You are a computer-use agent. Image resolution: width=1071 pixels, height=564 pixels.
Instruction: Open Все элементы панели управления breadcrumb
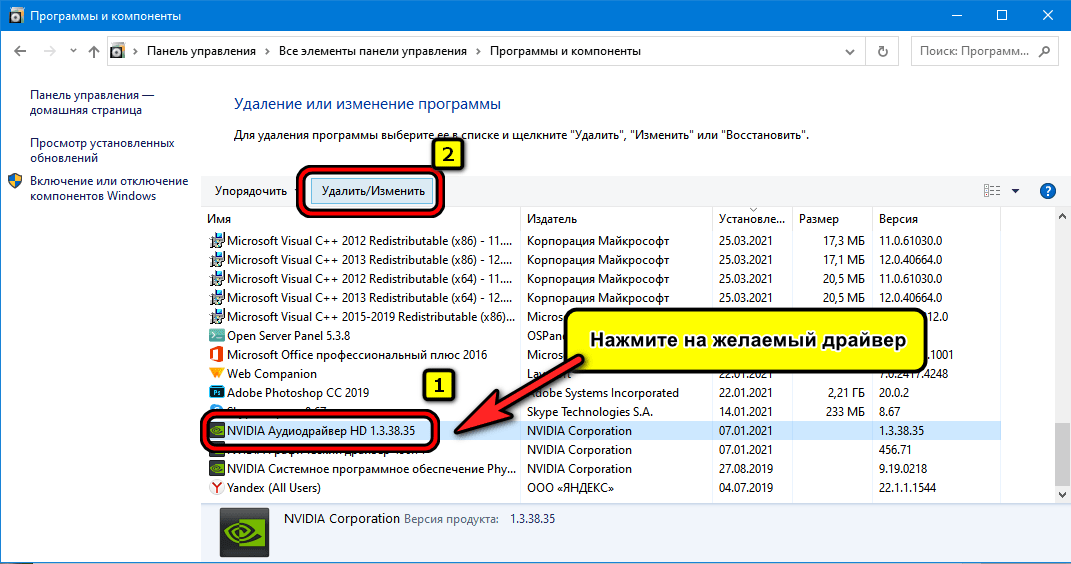[x=372, y=51]
